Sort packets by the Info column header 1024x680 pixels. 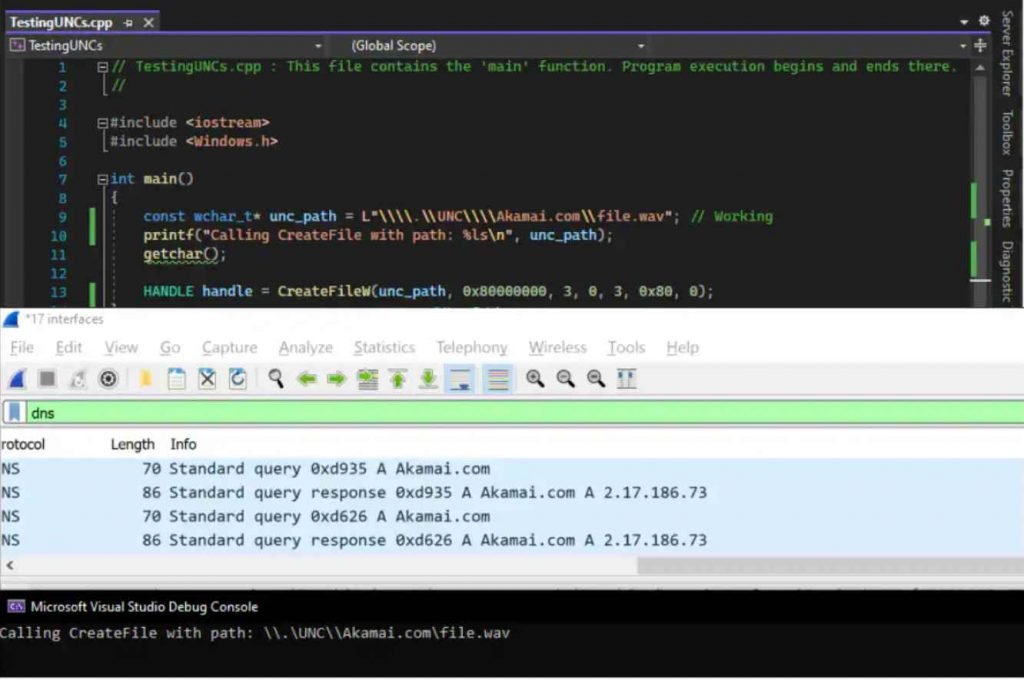(x=183, y=444)
